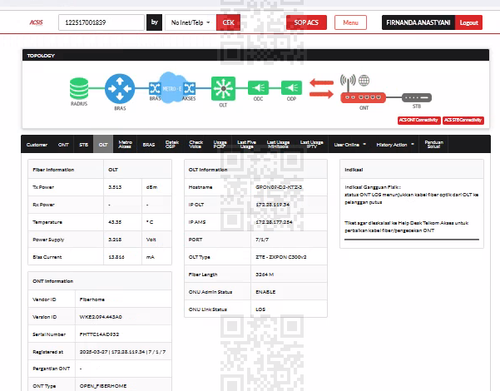
Task: Click the ODC splitter icon
Action: coord(258,88)
